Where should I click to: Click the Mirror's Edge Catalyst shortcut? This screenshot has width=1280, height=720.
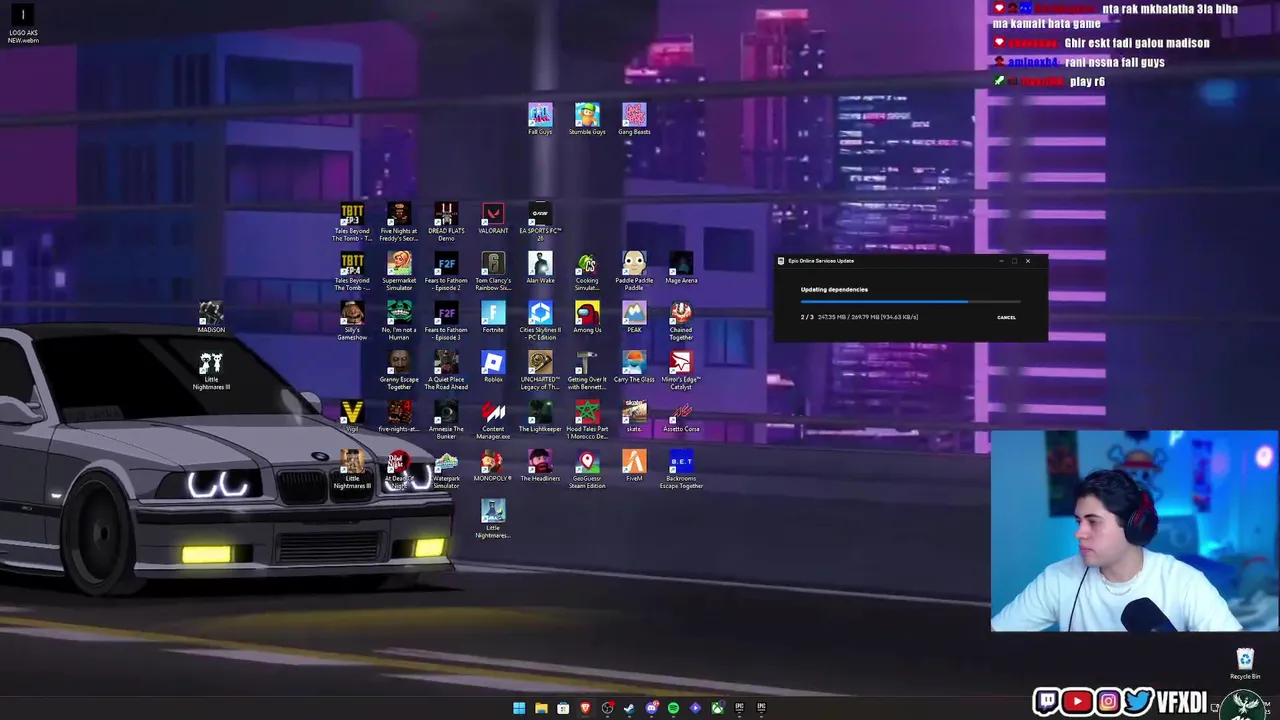tap(681, 370)
